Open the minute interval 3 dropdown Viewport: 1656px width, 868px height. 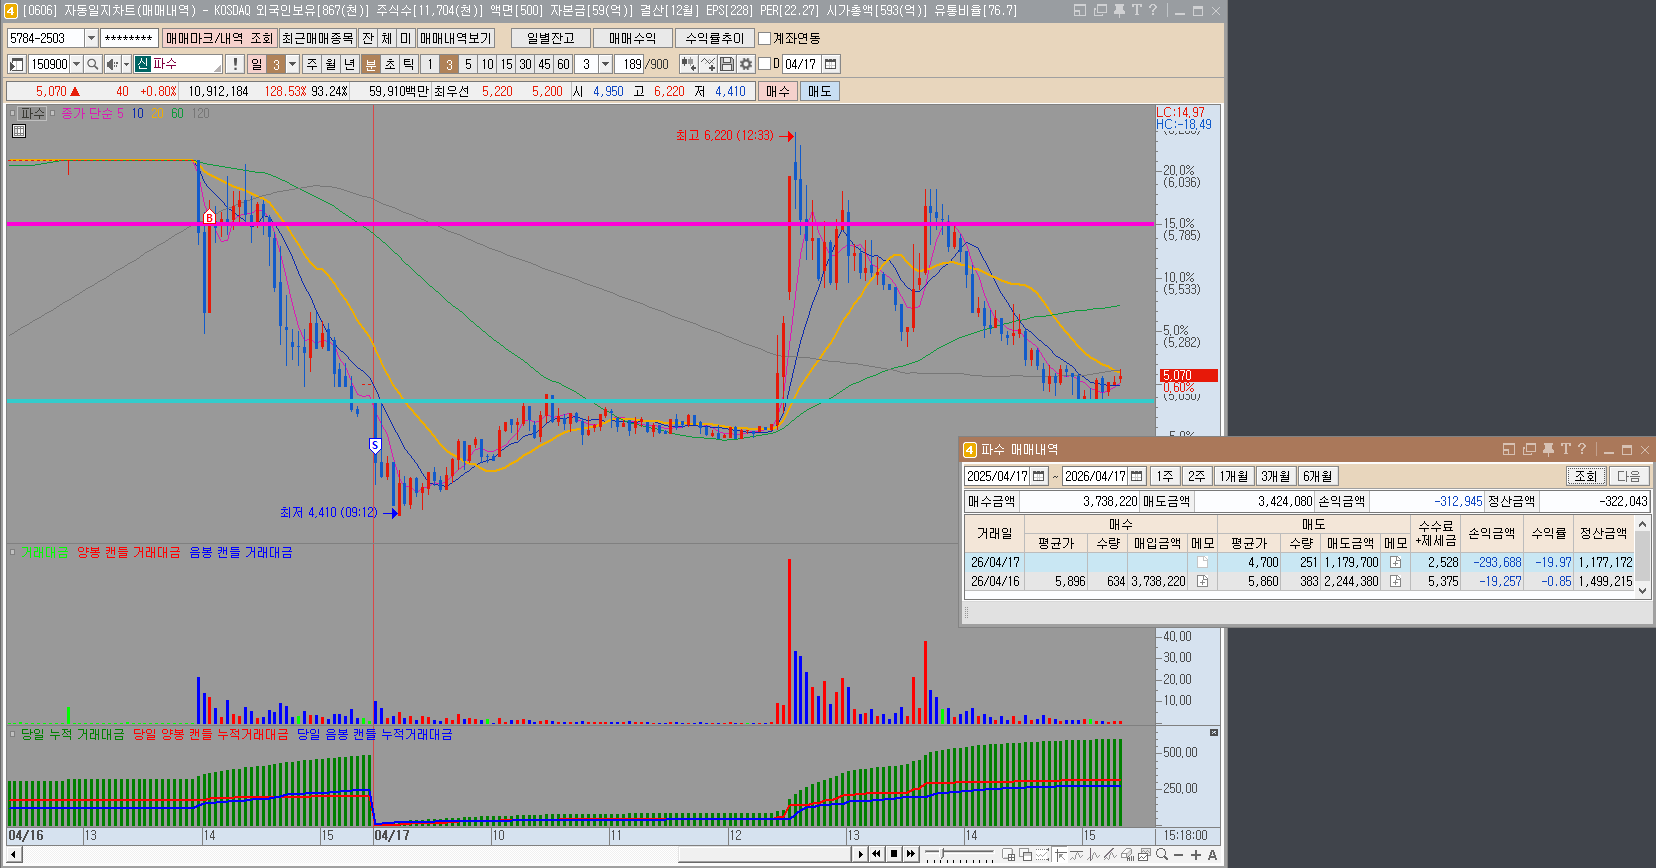605,64
